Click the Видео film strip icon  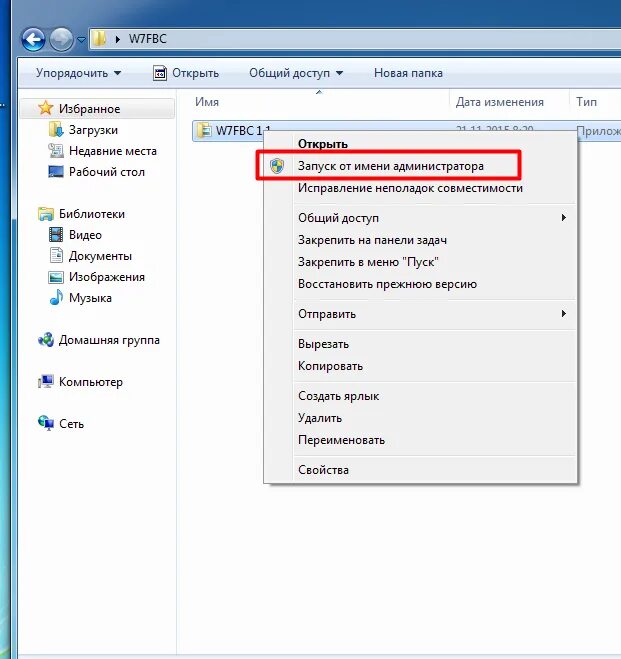coord(55,235)
